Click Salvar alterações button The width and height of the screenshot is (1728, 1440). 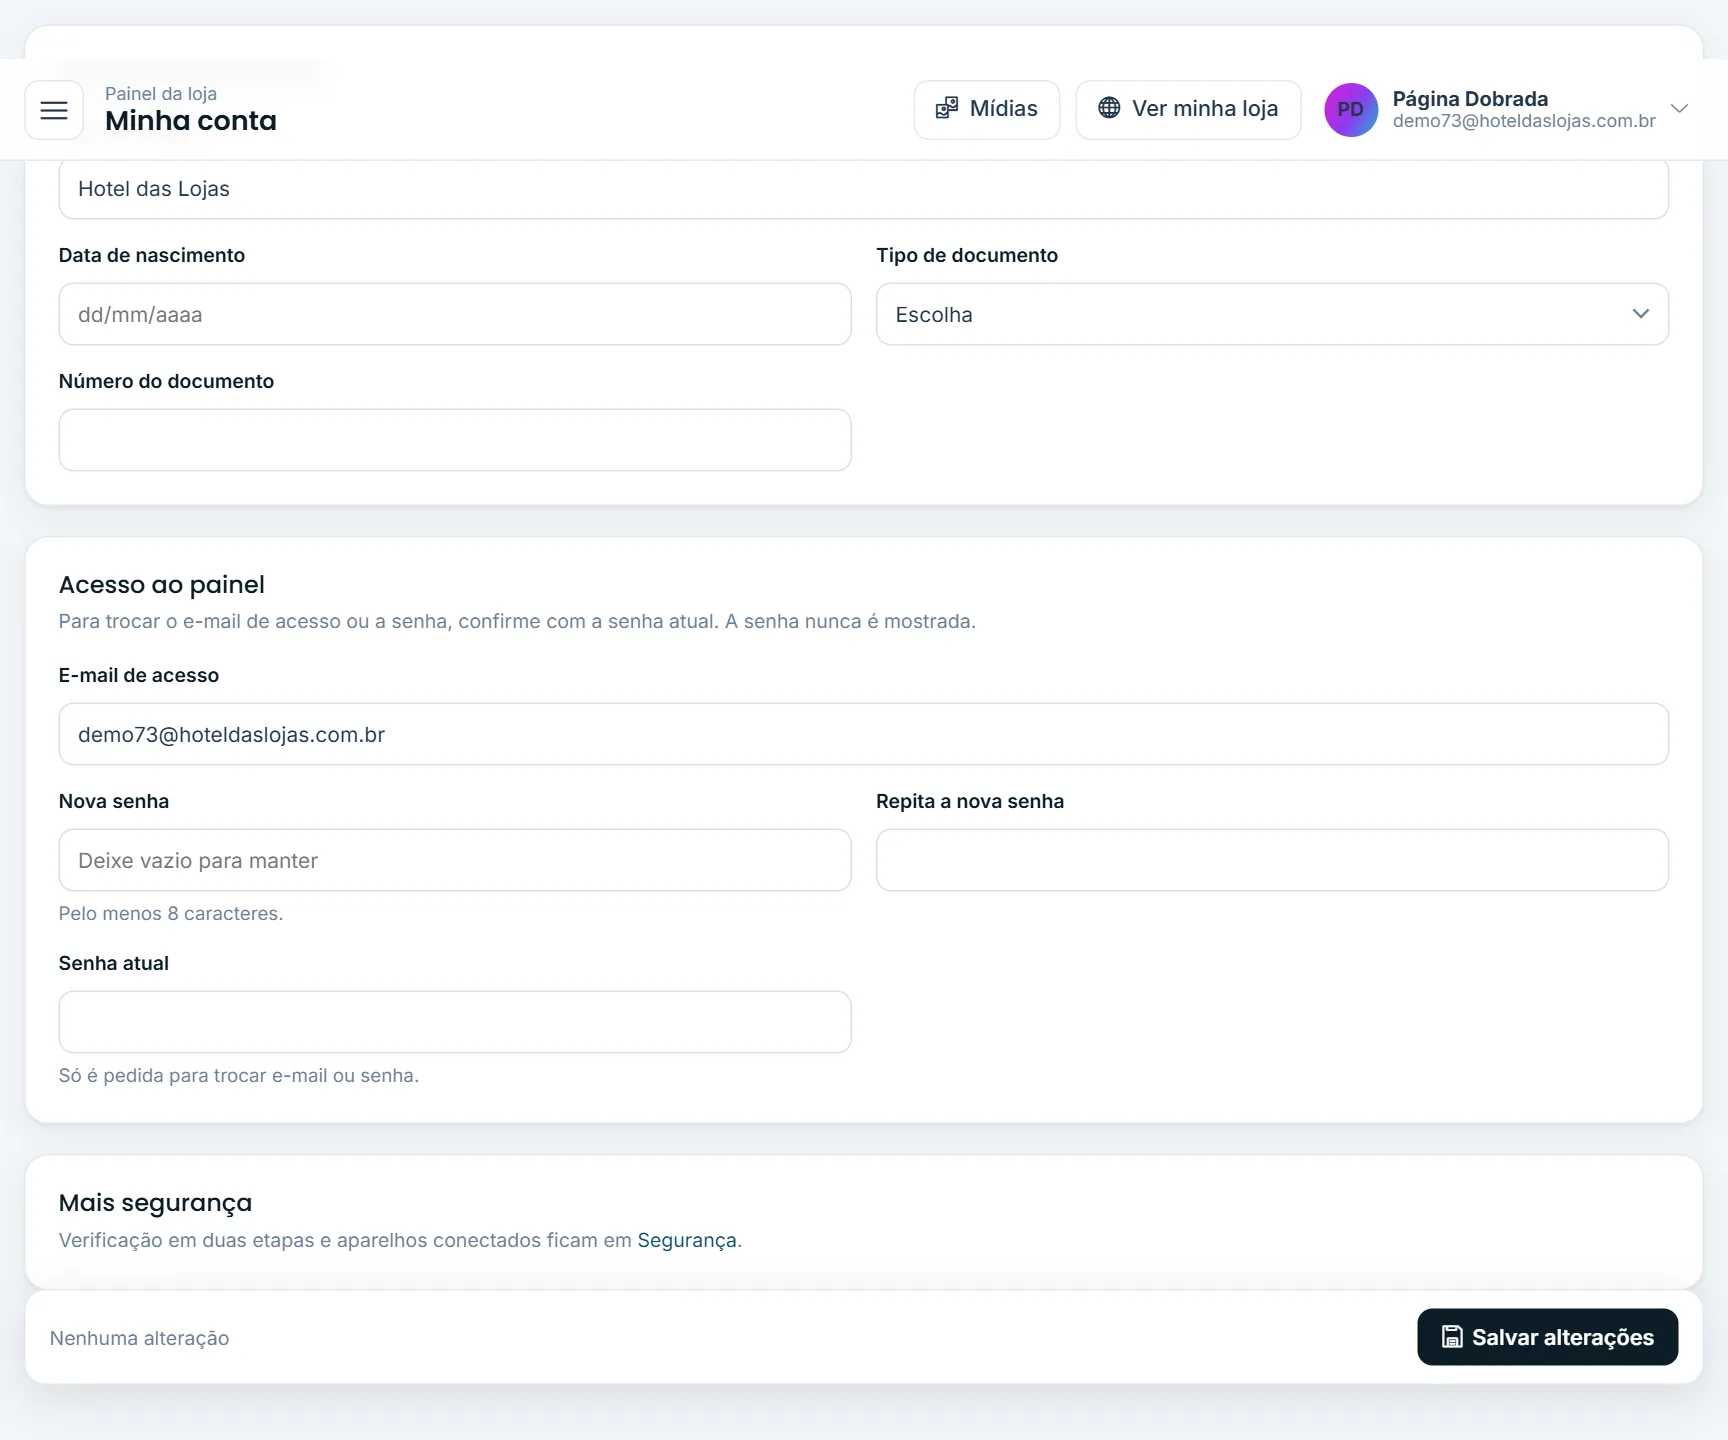pyautogui.click(x=1547, y=1337)
